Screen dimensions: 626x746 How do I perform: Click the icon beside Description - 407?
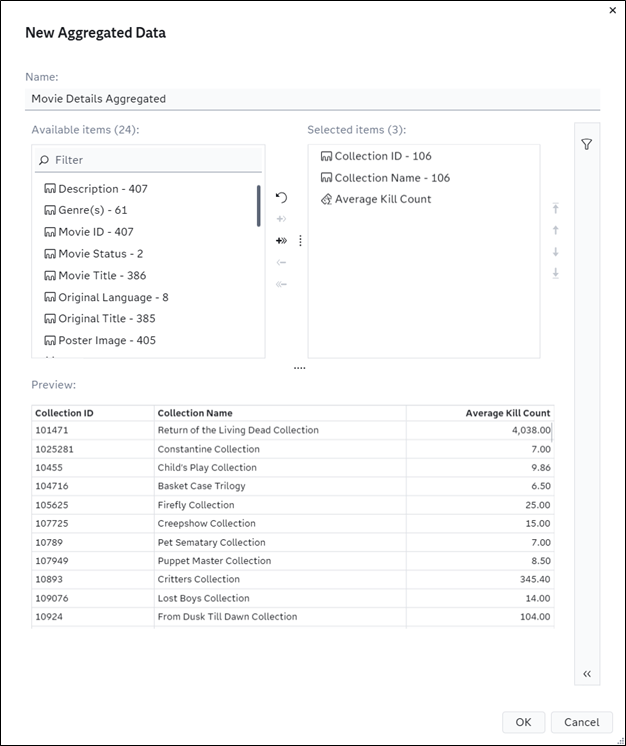click(50, 188)
